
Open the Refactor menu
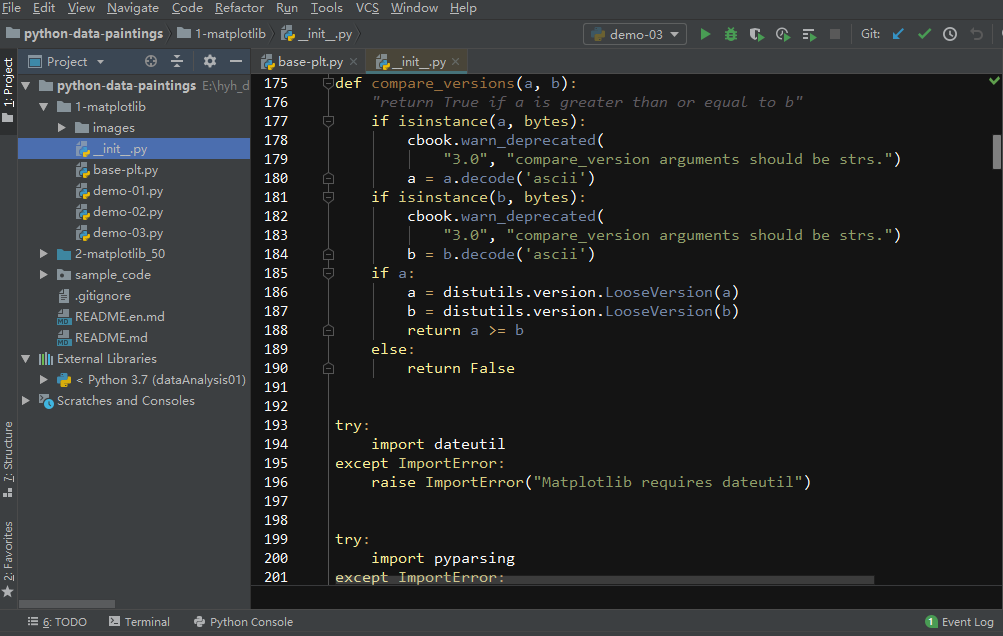coord(239,8)
